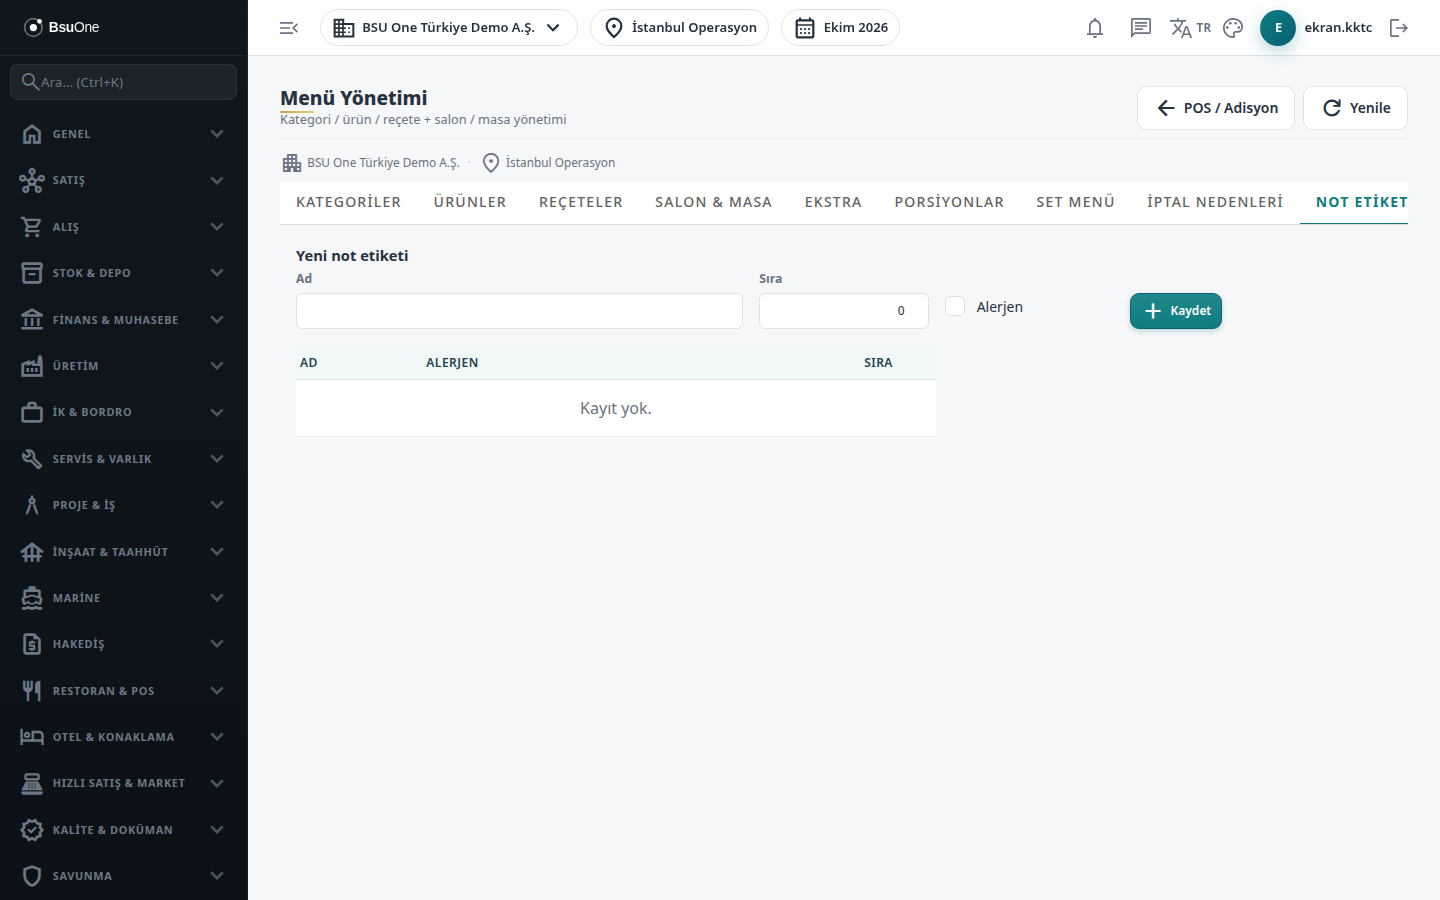The width and height of the screenshot is (1440, 900).
Task: Go back to POS / Adisyon
Action: pos(1216,108)
